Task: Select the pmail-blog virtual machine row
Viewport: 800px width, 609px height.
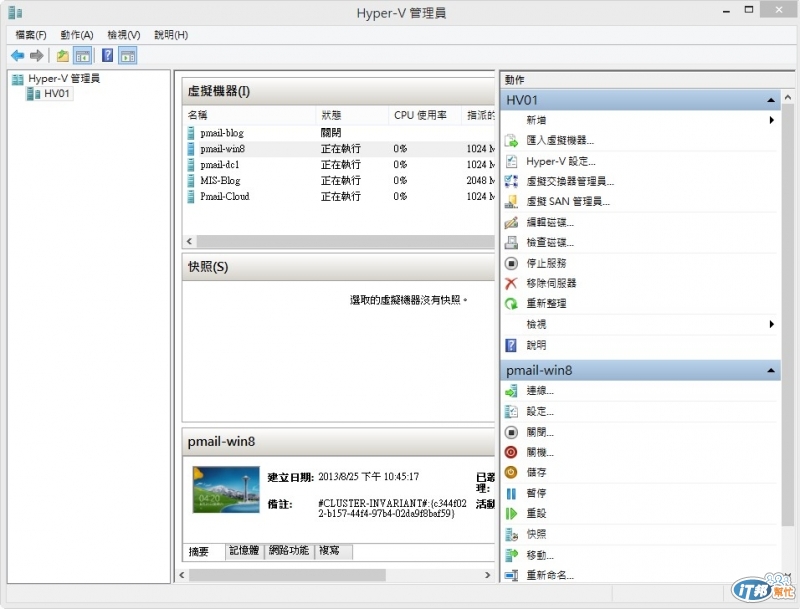Action: pyautogui.click(x=338, y=133)
